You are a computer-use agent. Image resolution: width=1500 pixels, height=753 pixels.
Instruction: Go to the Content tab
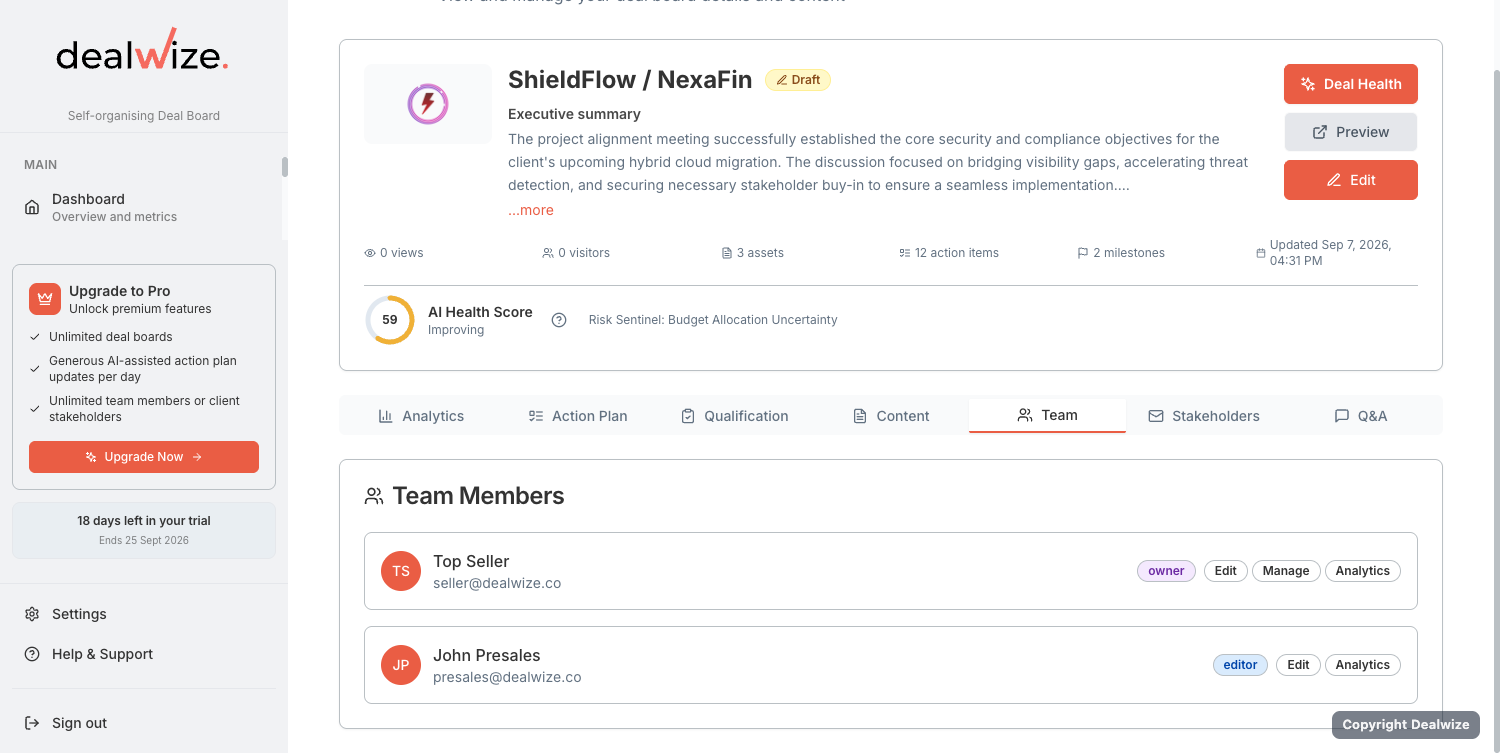tap(891, 416)
